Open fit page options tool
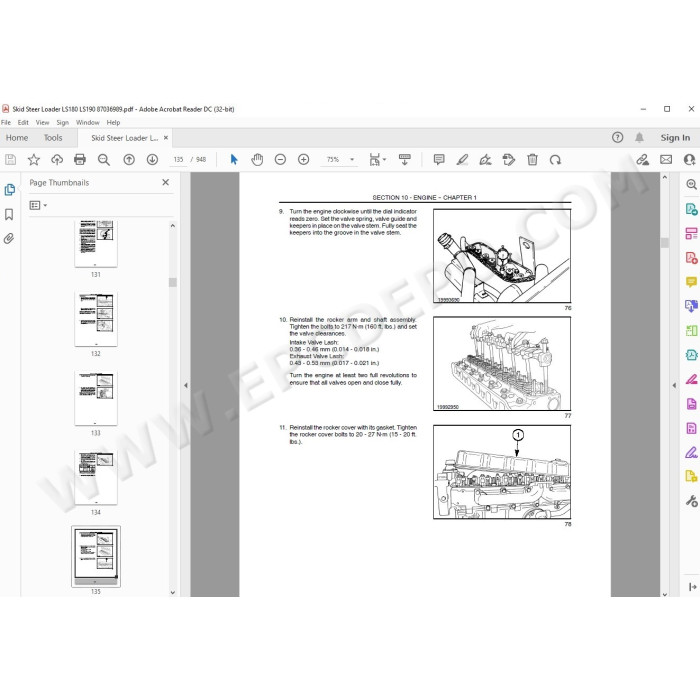 tap(377, 159)
